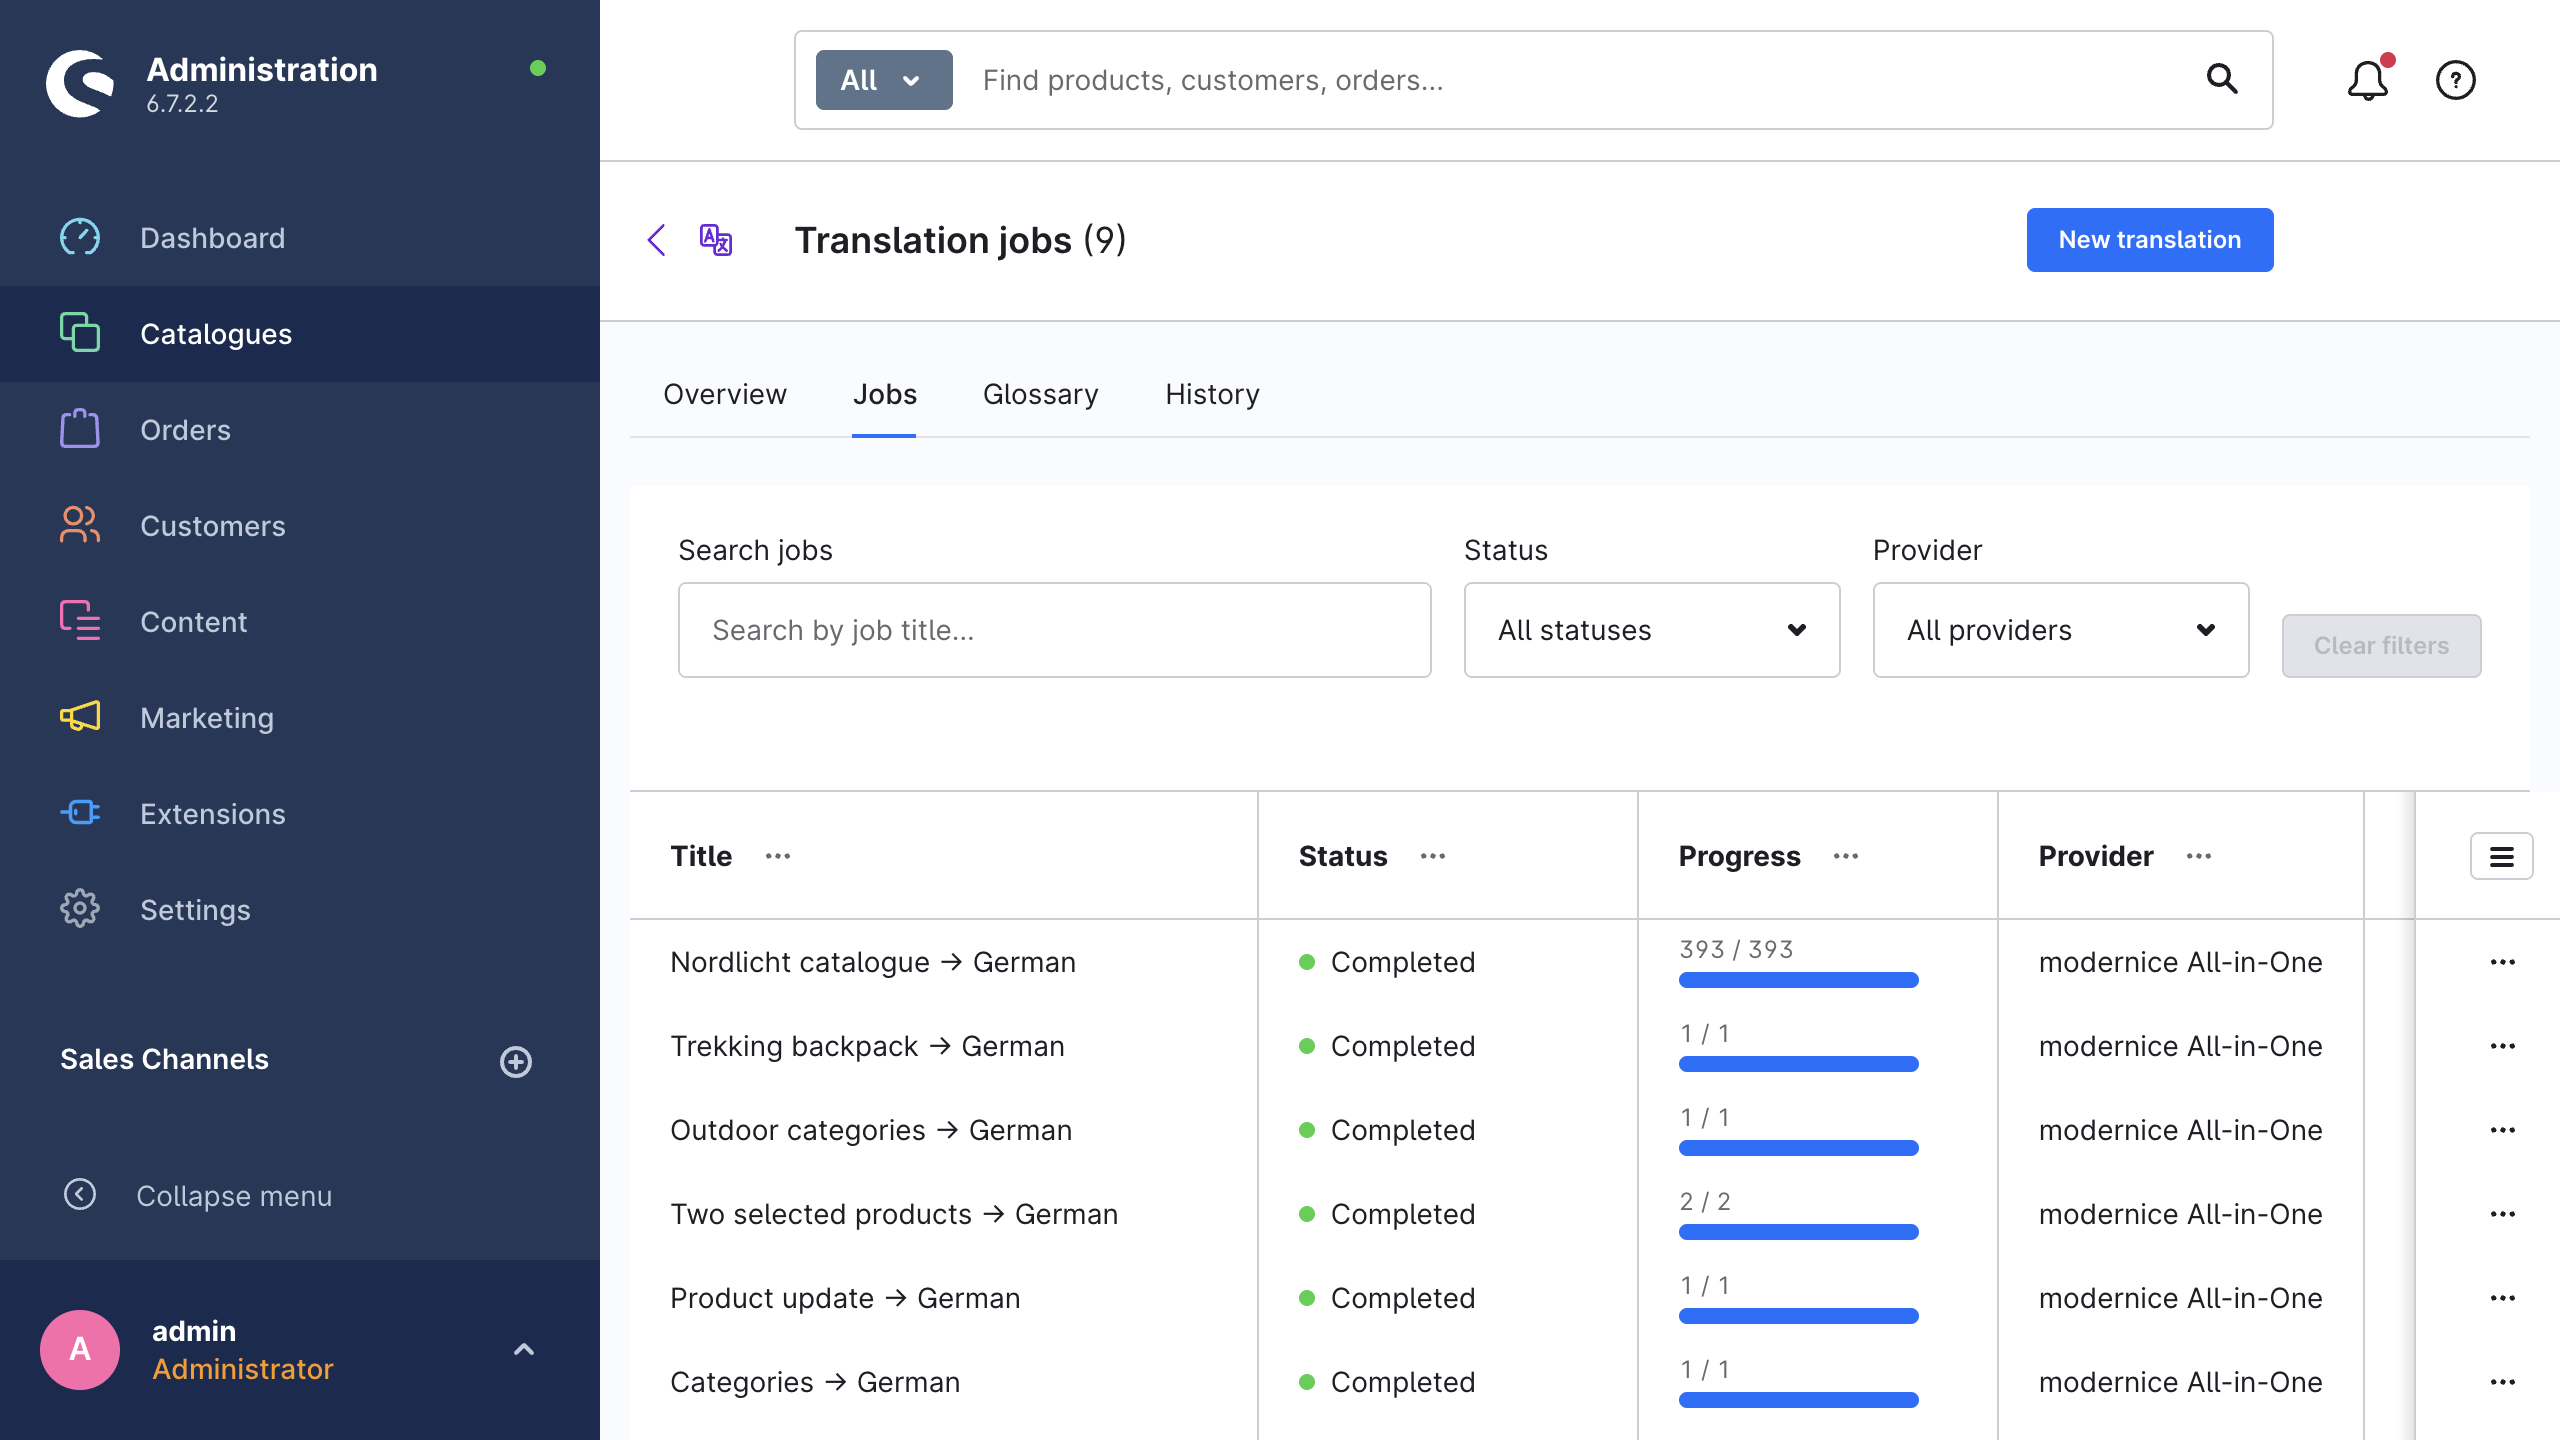The image size is (2560, 1440).
Task: Click the Extensions plug icon
Action: tap(80, 813)
